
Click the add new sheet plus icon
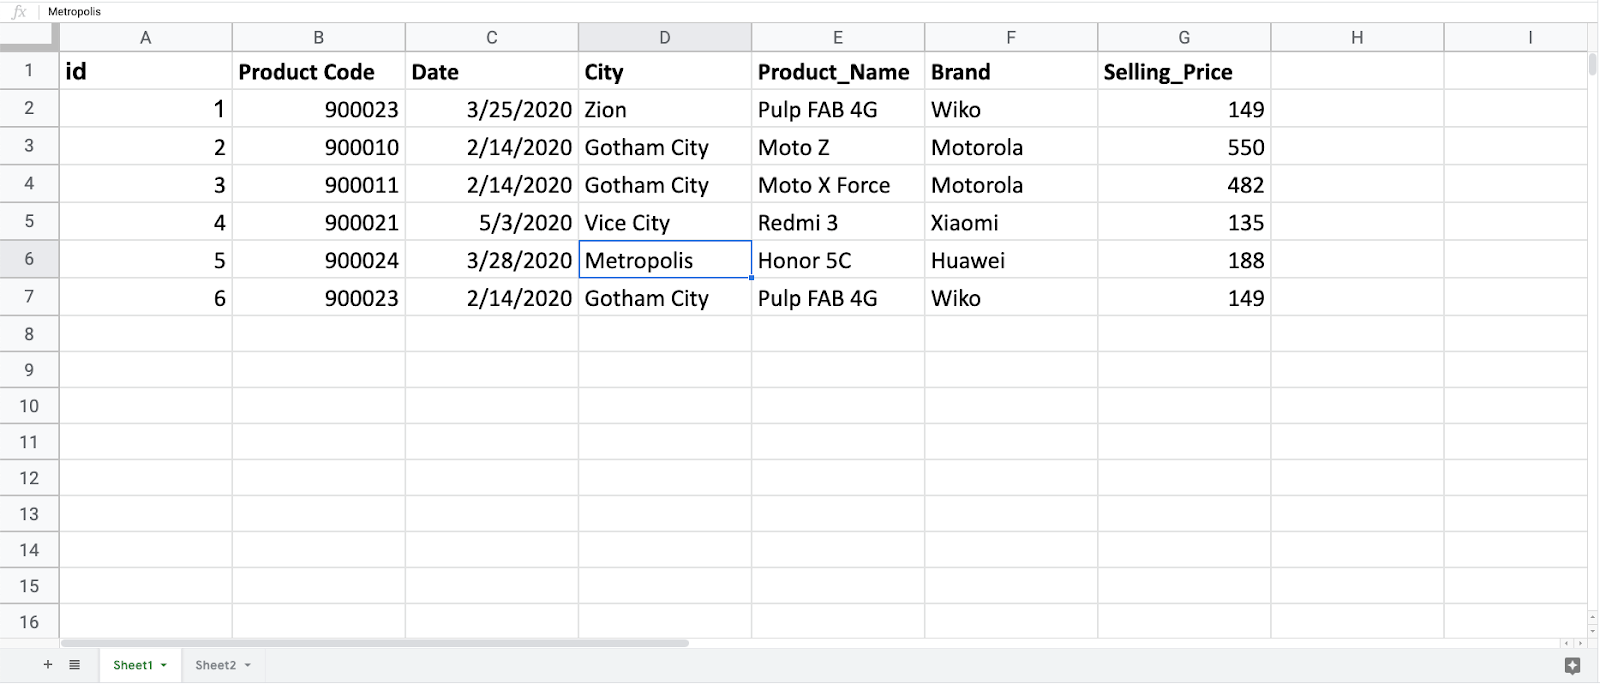pos(47,665)
